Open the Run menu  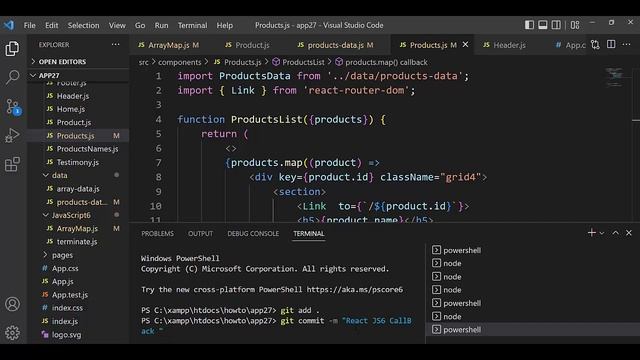161,25
